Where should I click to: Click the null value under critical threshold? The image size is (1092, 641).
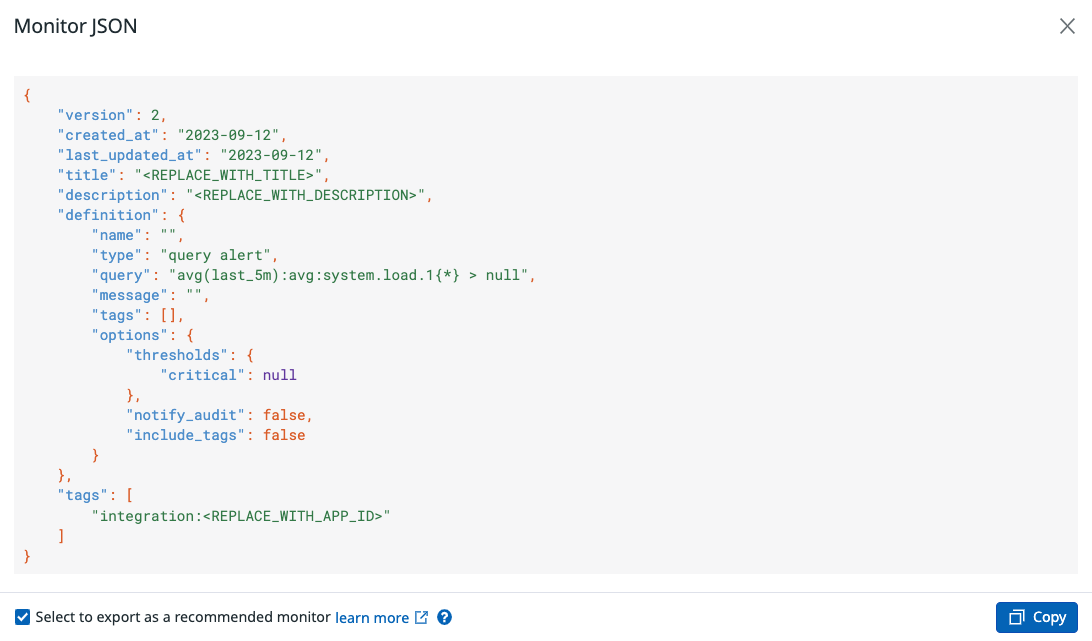point(279,375)
